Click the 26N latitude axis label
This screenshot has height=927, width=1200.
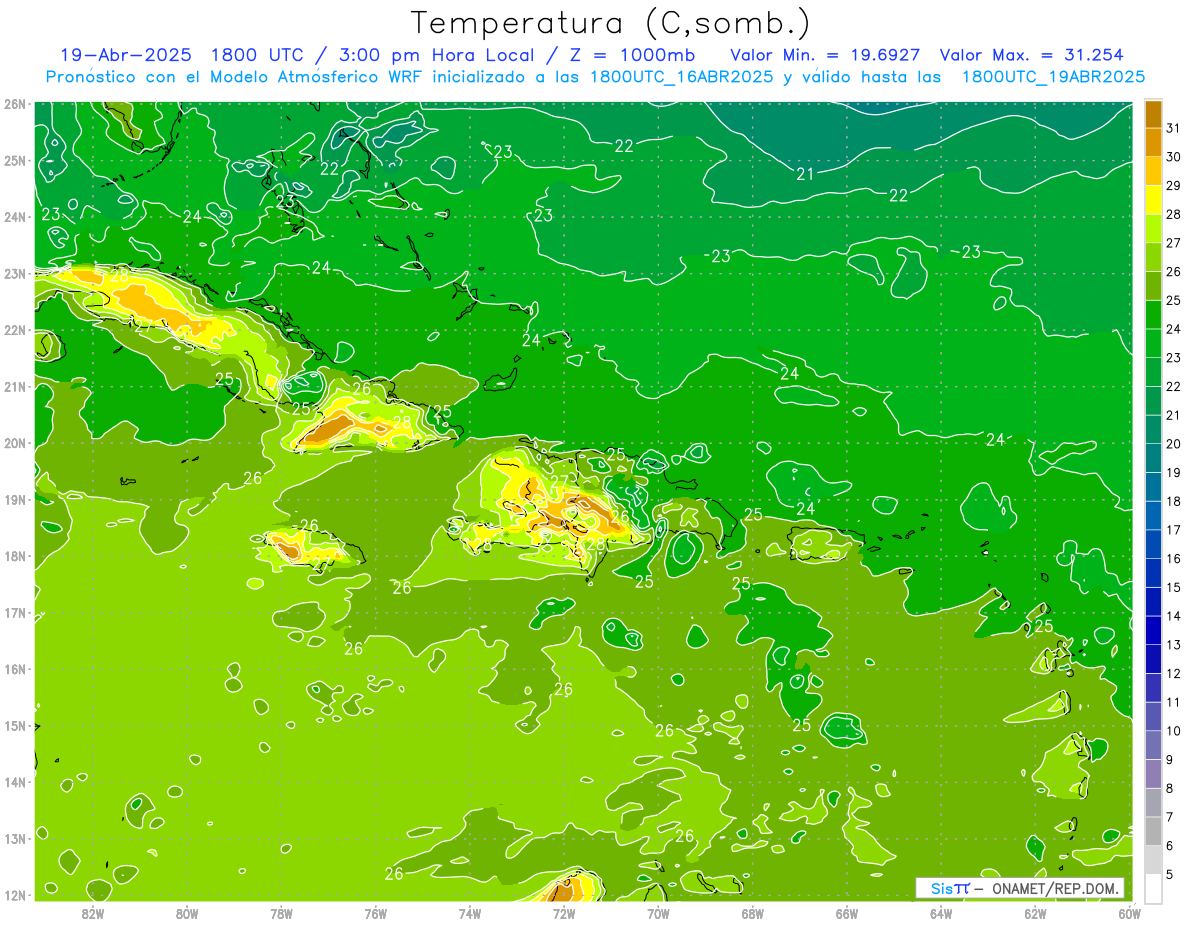(x=15, y=104)
